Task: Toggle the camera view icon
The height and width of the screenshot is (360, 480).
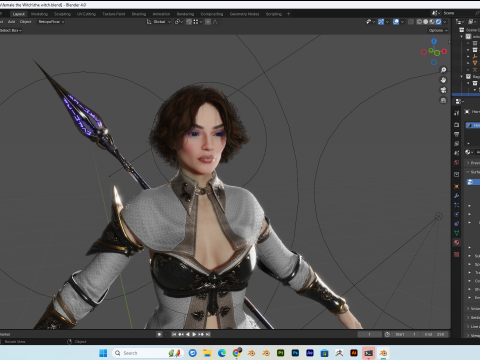Action: [x=443, y=90]
